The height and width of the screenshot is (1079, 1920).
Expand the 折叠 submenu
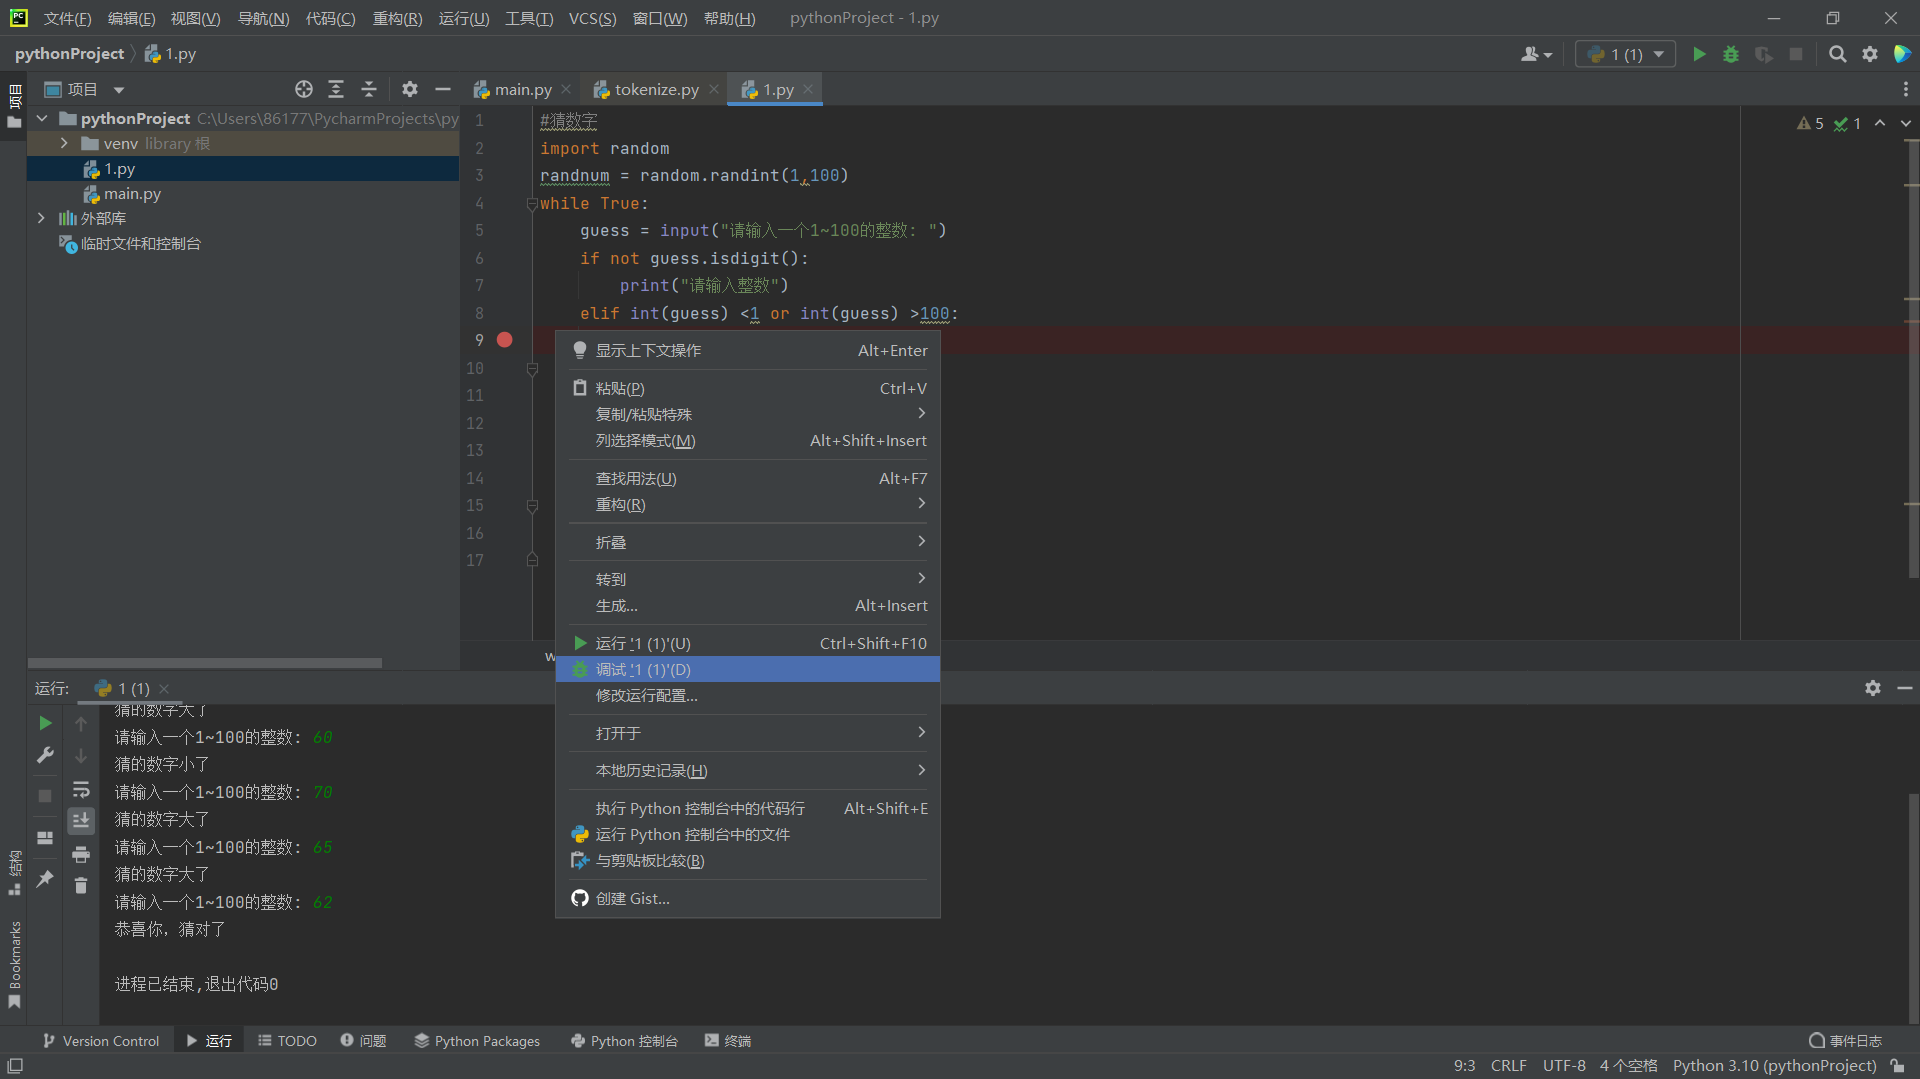pos(748,542)
